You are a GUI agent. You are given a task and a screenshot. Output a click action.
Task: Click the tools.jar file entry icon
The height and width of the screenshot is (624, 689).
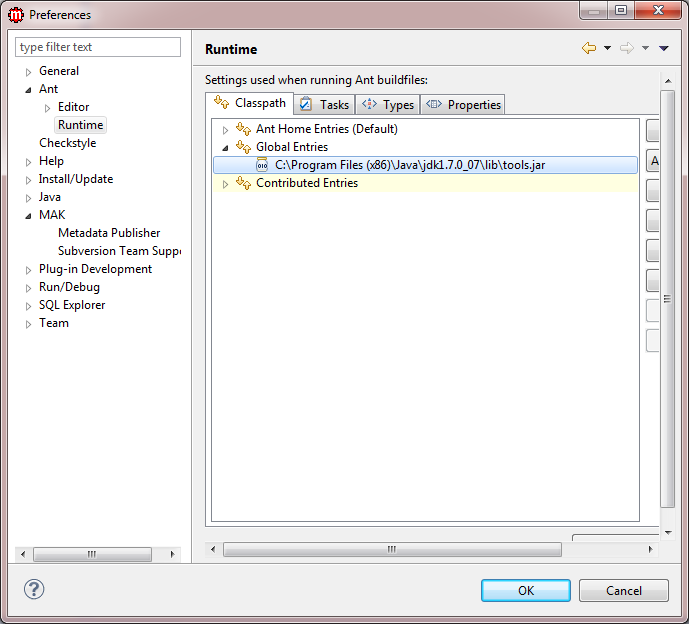[262, 165]
